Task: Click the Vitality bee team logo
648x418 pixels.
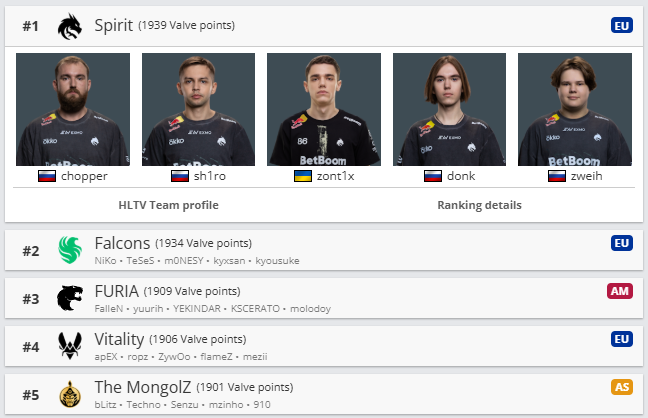Action: (70, 346)
